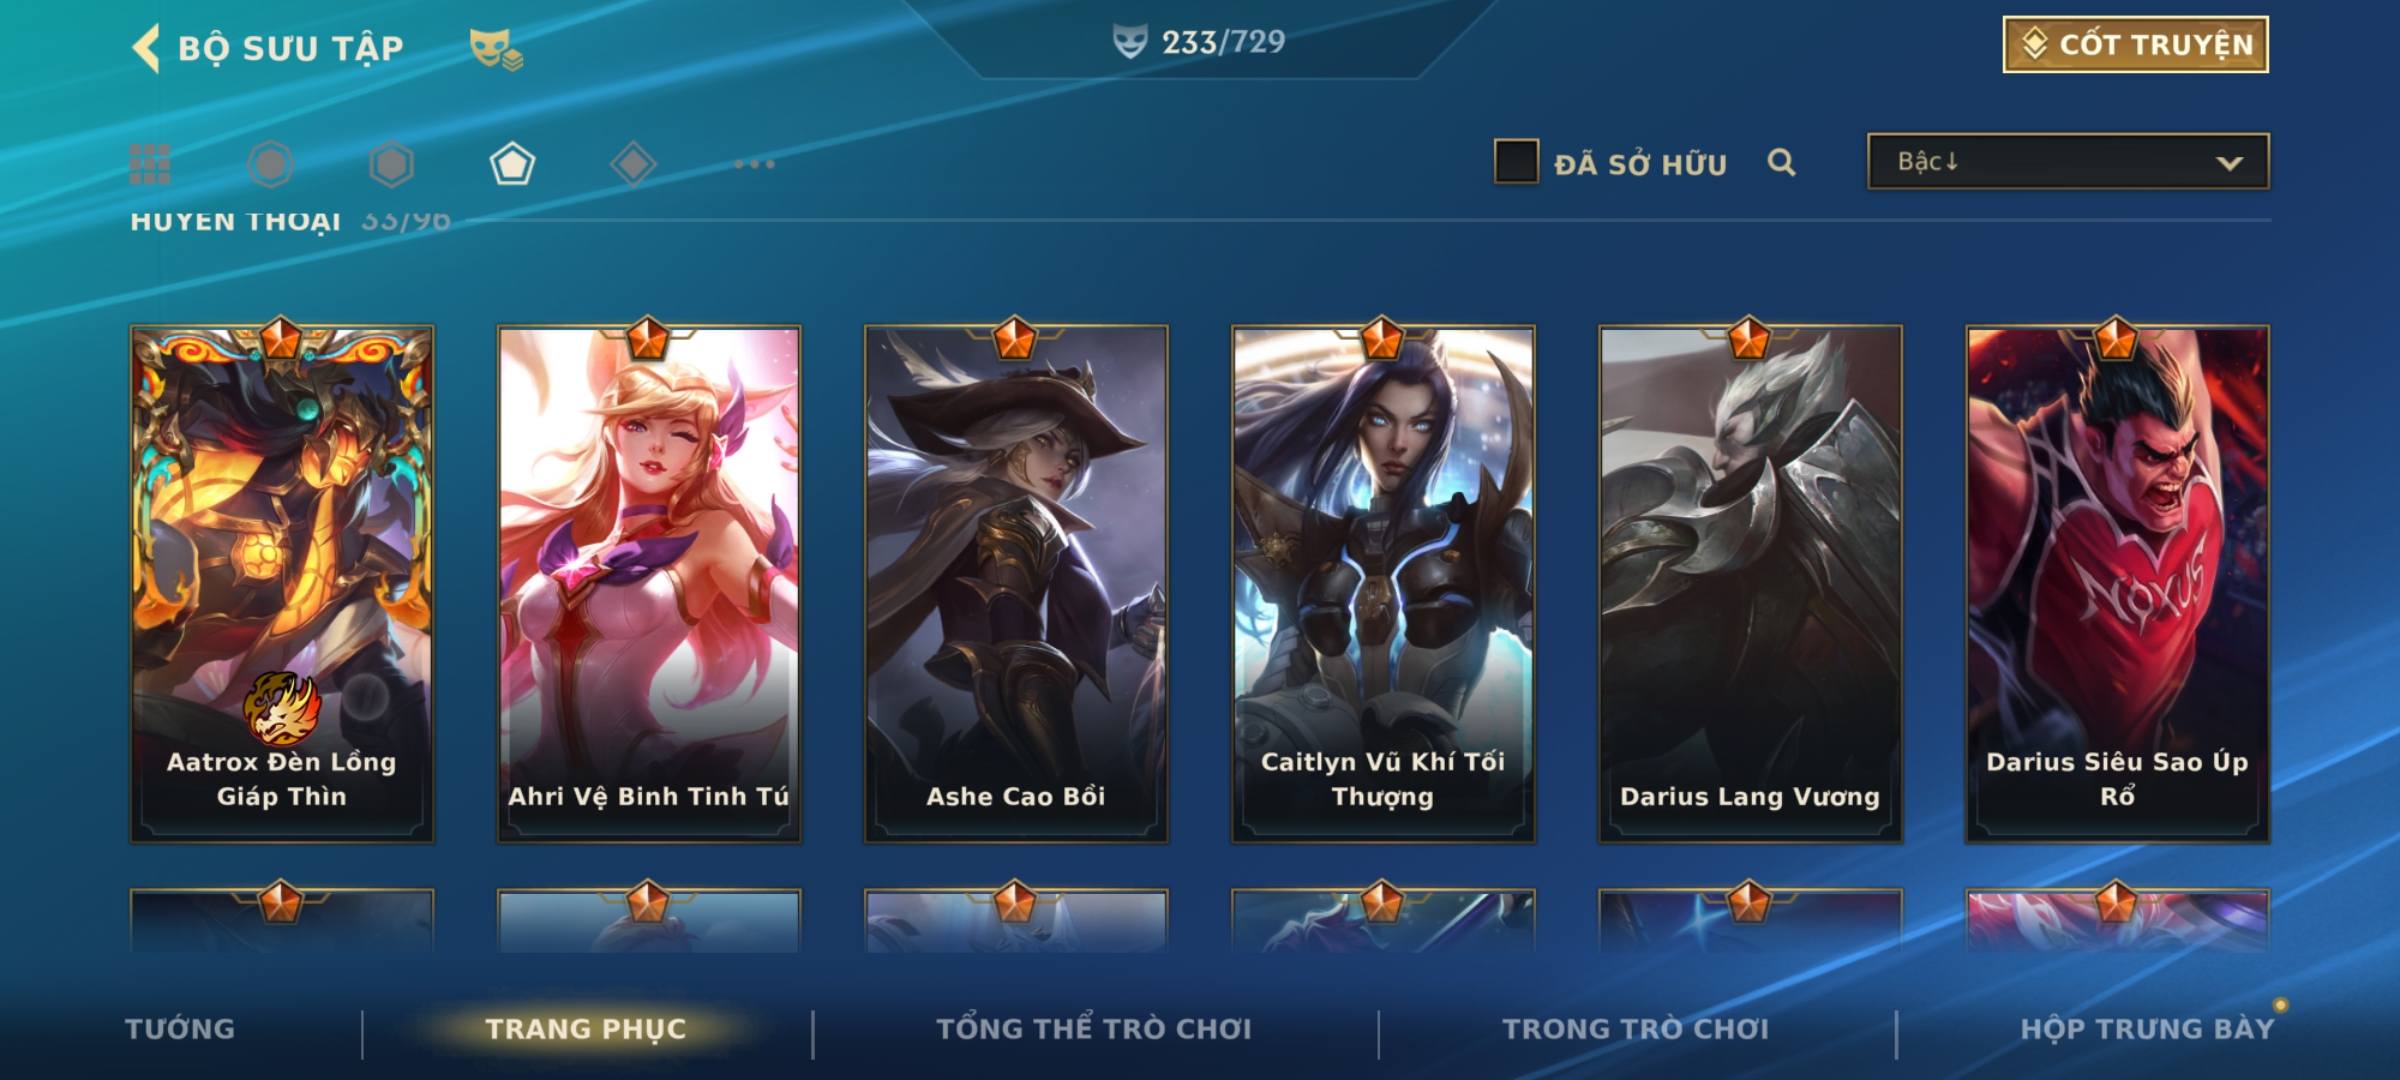Image resolution: width=2400 pixels, height=1080 pixels.
Task: Expand the Bậc sort dropdown
Action: coord(2068,161)
